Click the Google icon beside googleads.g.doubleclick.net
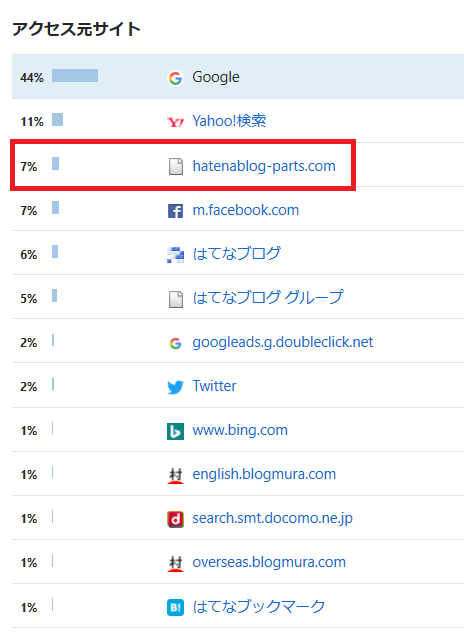The height and width of the screenshot is (633, 464). click(175, 343)
